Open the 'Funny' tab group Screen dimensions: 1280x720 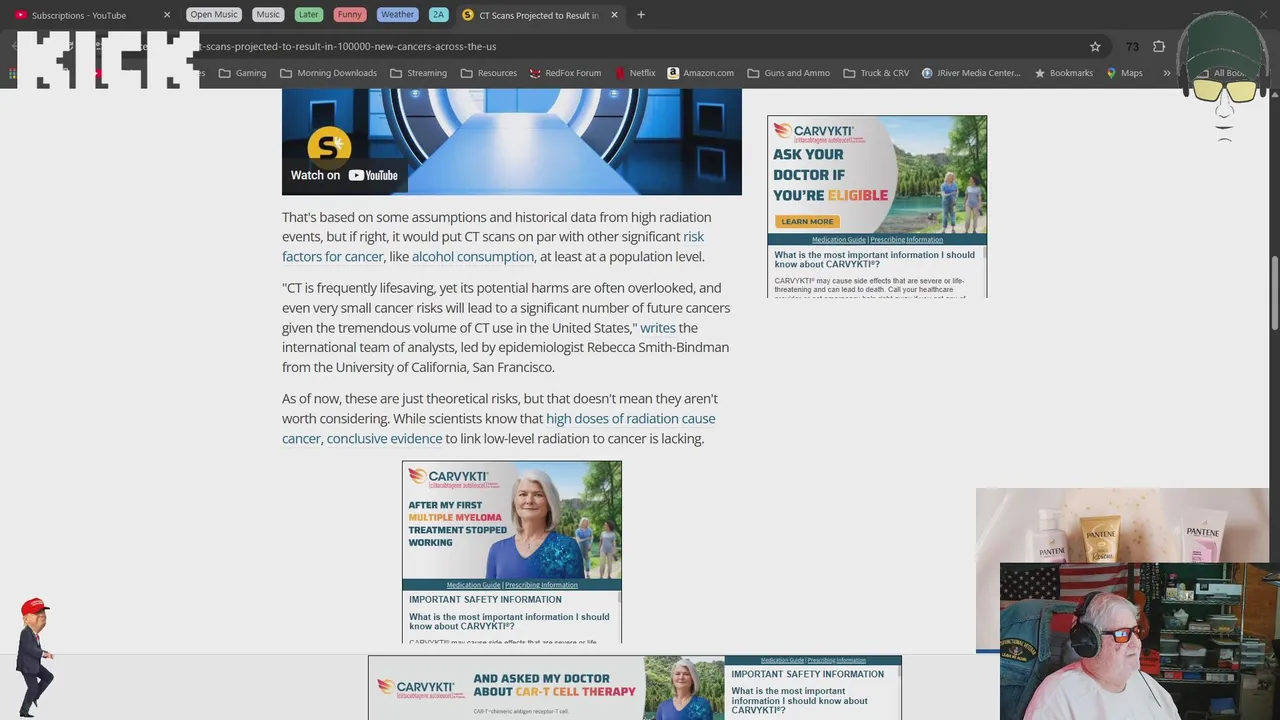350,15
